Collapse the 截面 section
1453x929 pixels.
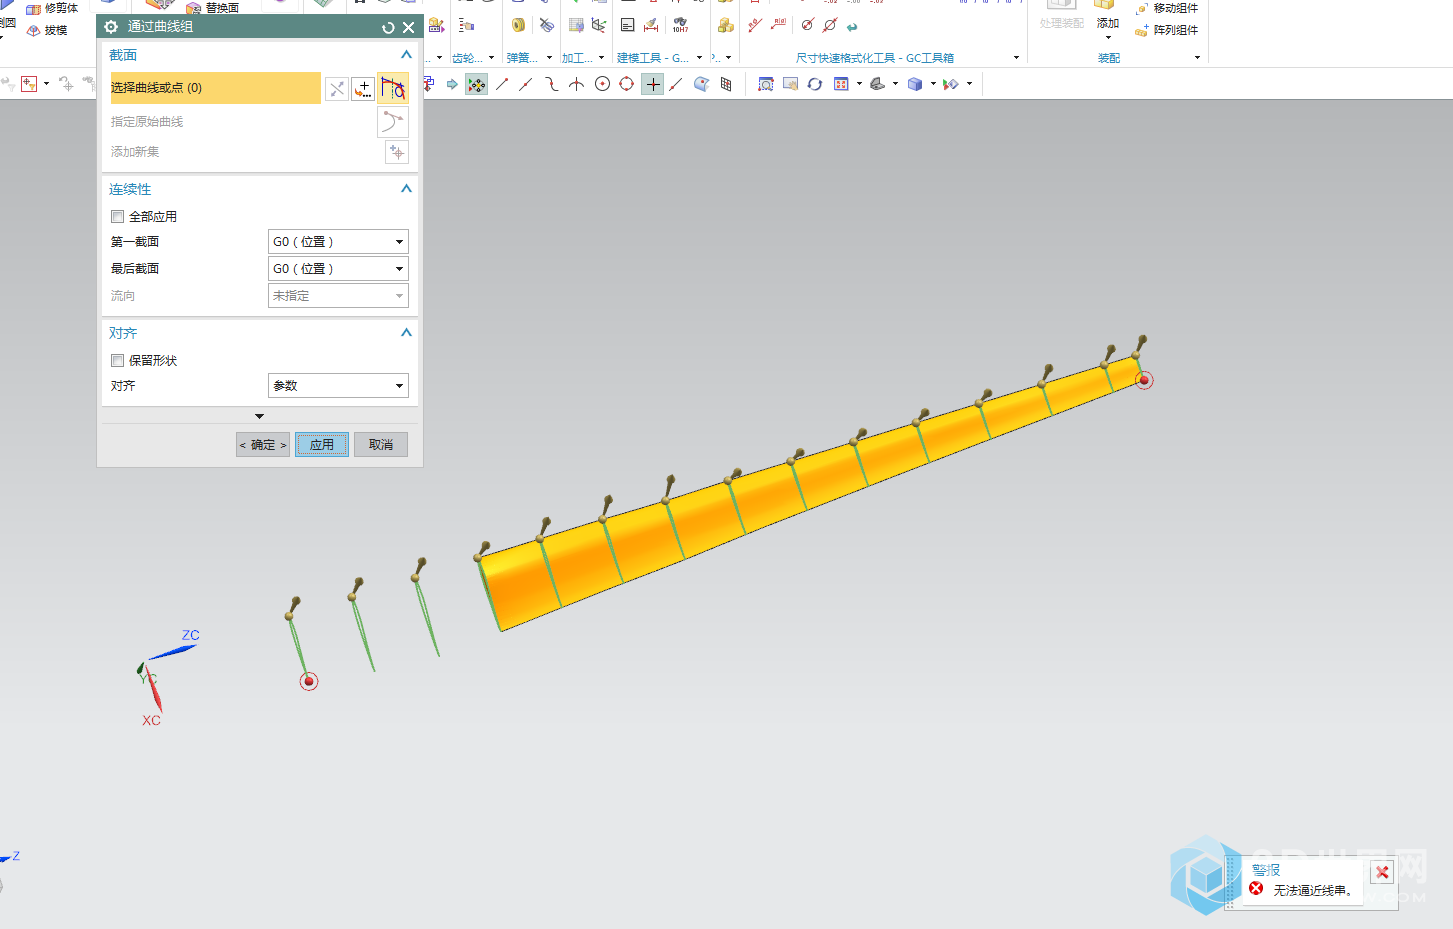[406, 55]
